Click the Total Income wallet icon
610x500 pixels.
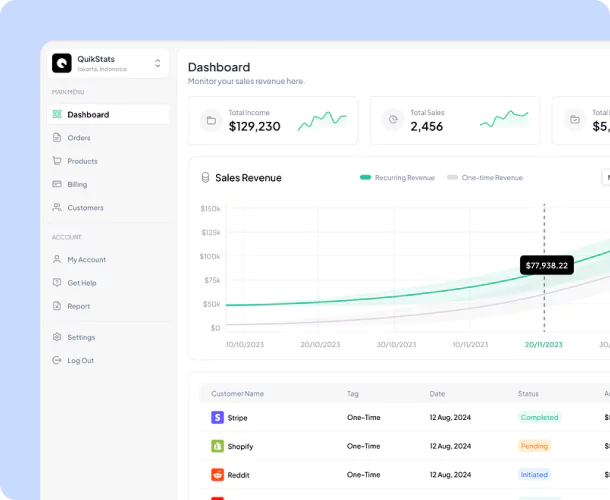pos(211,121)
